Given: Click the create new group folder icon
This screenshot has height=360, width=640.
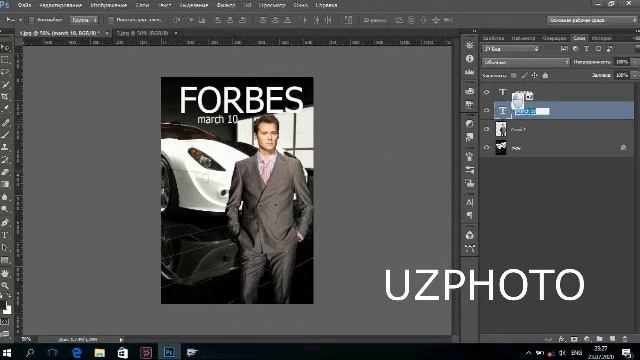Looking at the screenshot, I should tap(600, 339).
